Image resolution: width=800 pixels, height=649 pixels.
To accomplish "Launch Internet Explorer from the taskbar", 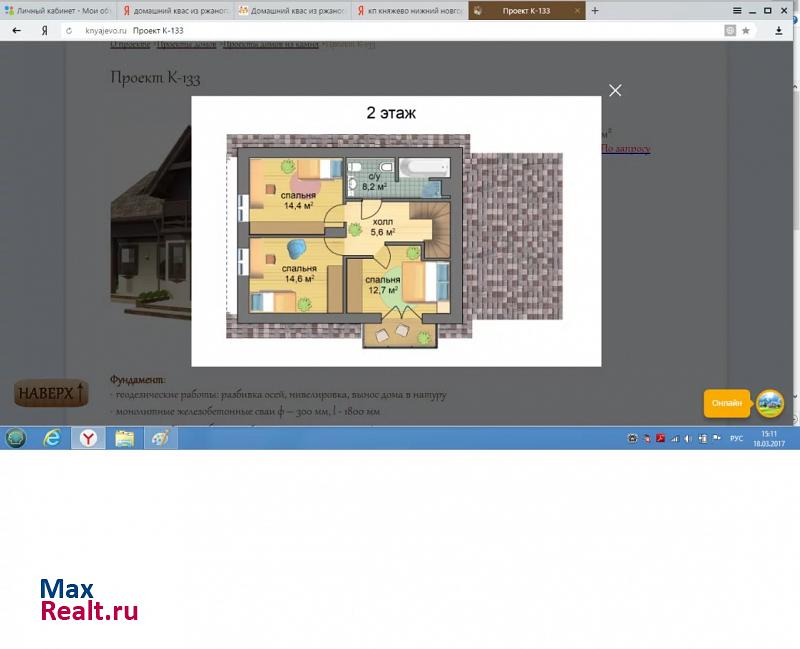I will coord(52,438).
